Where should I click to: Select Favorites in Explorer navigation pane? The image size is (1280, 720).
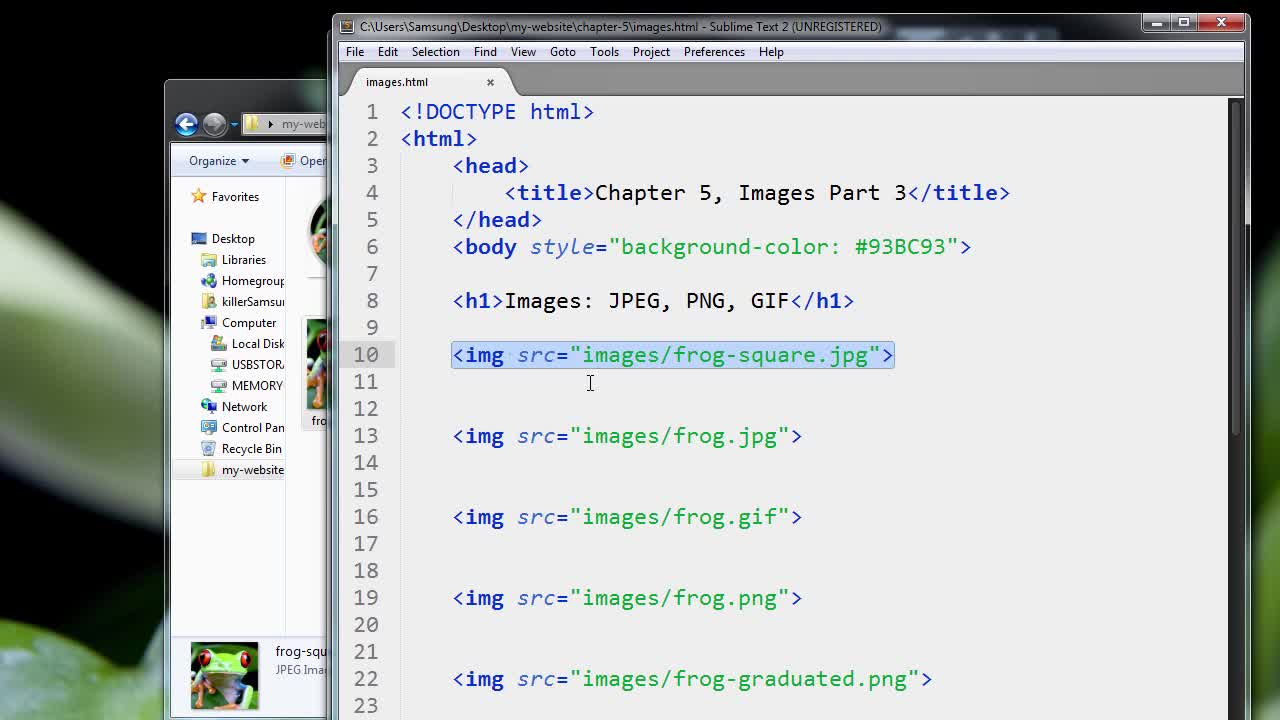tap(235, 197)
